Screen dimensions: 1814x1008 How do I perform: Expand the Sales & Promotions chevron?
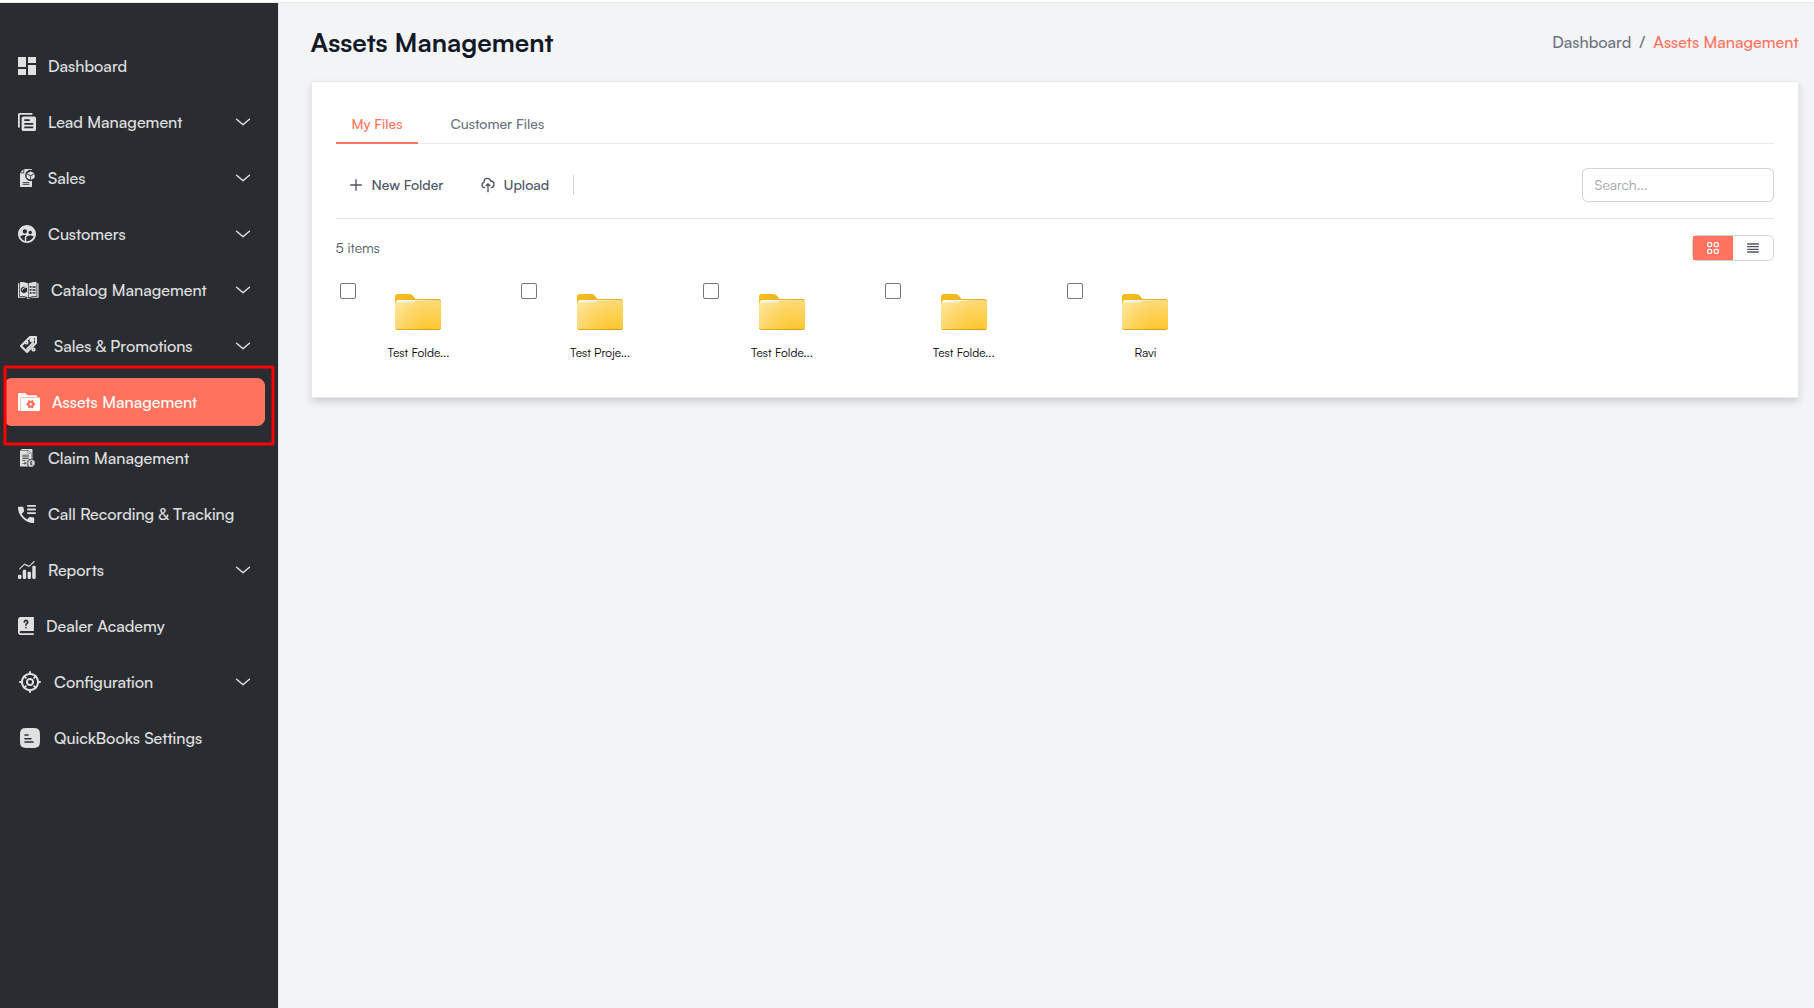point(243,346)
